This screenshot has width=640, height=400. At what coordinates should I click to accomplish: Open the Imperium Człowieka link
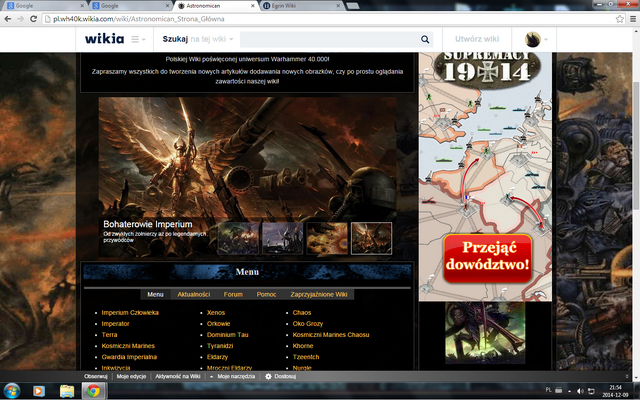tap(130, 313)
